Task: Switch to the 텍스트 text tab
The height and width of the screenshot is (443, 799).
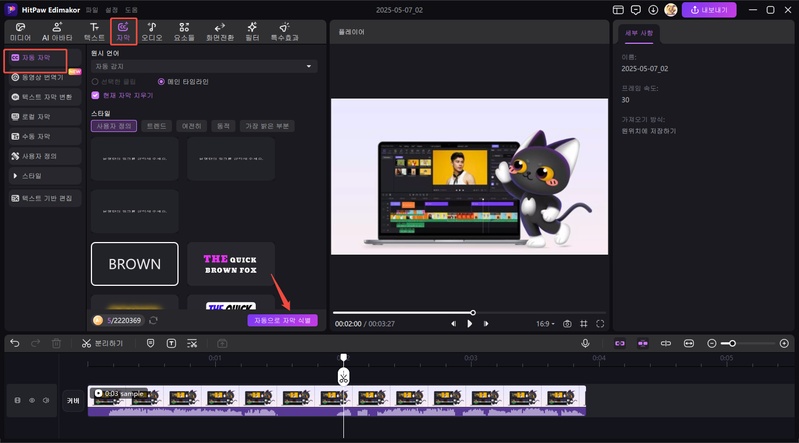Action: pos(94,32)
